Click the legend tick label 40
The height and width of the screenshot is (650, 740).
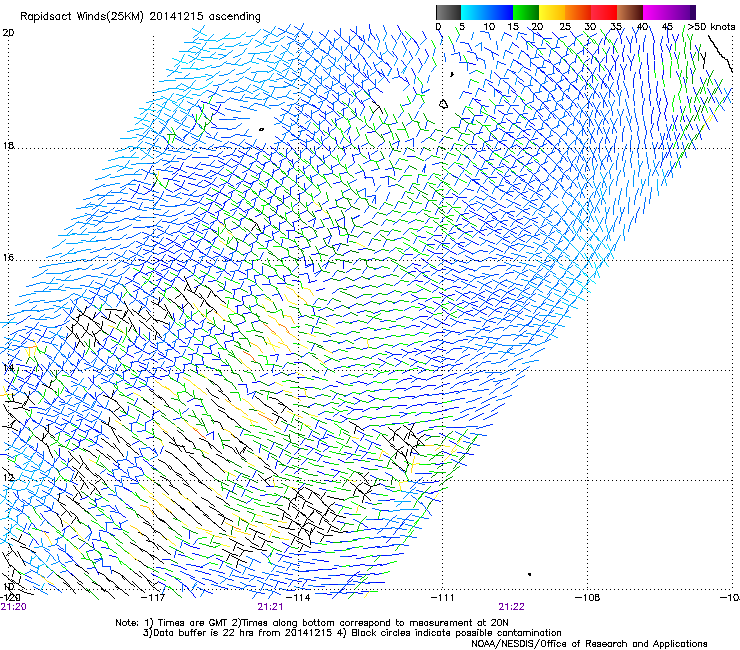pos(642,27)
